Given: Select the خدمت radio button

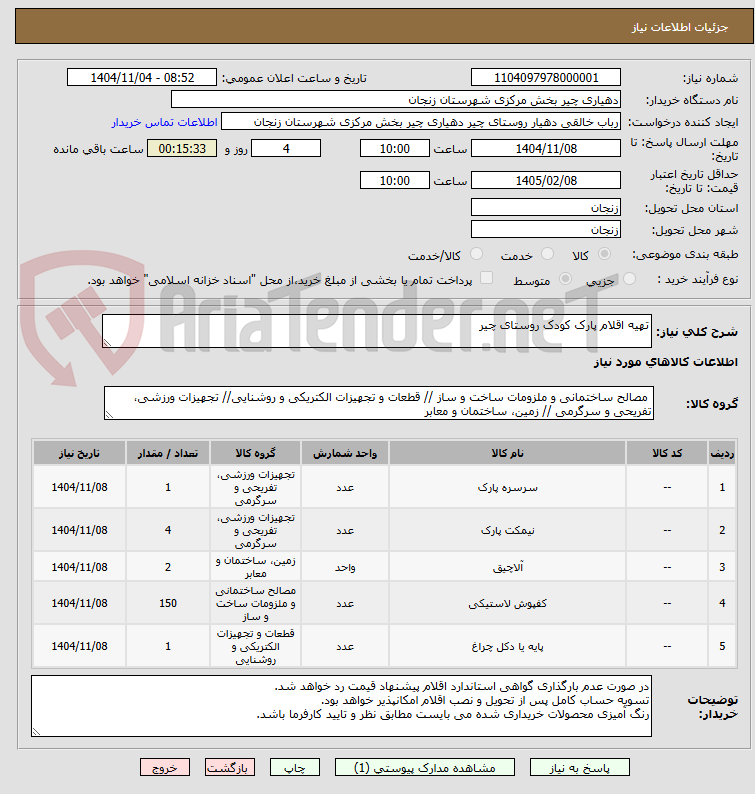Looking at the screenshot, I should click(x=547, y=254).
